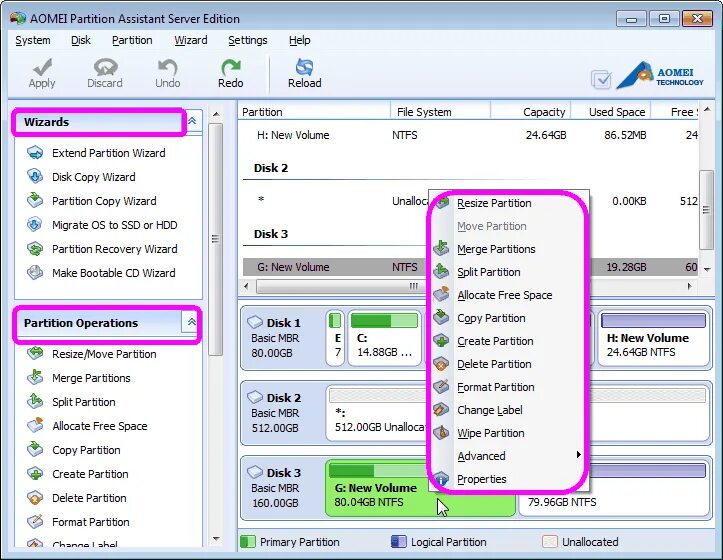Click sidebar Format Partition icon
Image resolution: width=723 pixels, height=560 pixels.
35,522
